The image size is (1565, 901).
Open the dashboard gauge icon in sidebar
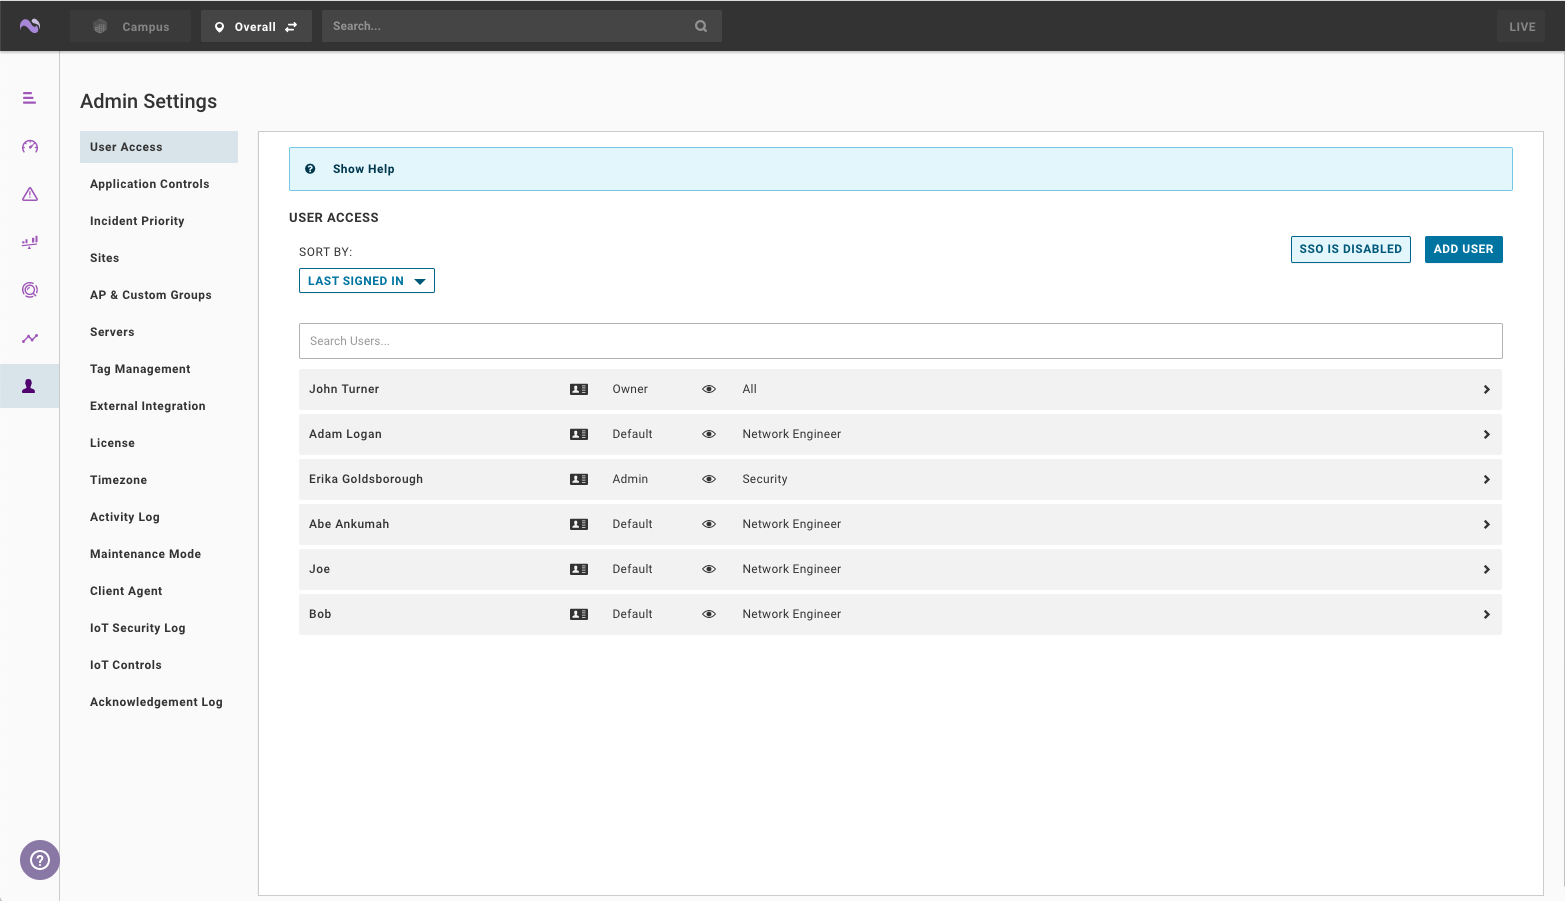click(x=30, y=146)
